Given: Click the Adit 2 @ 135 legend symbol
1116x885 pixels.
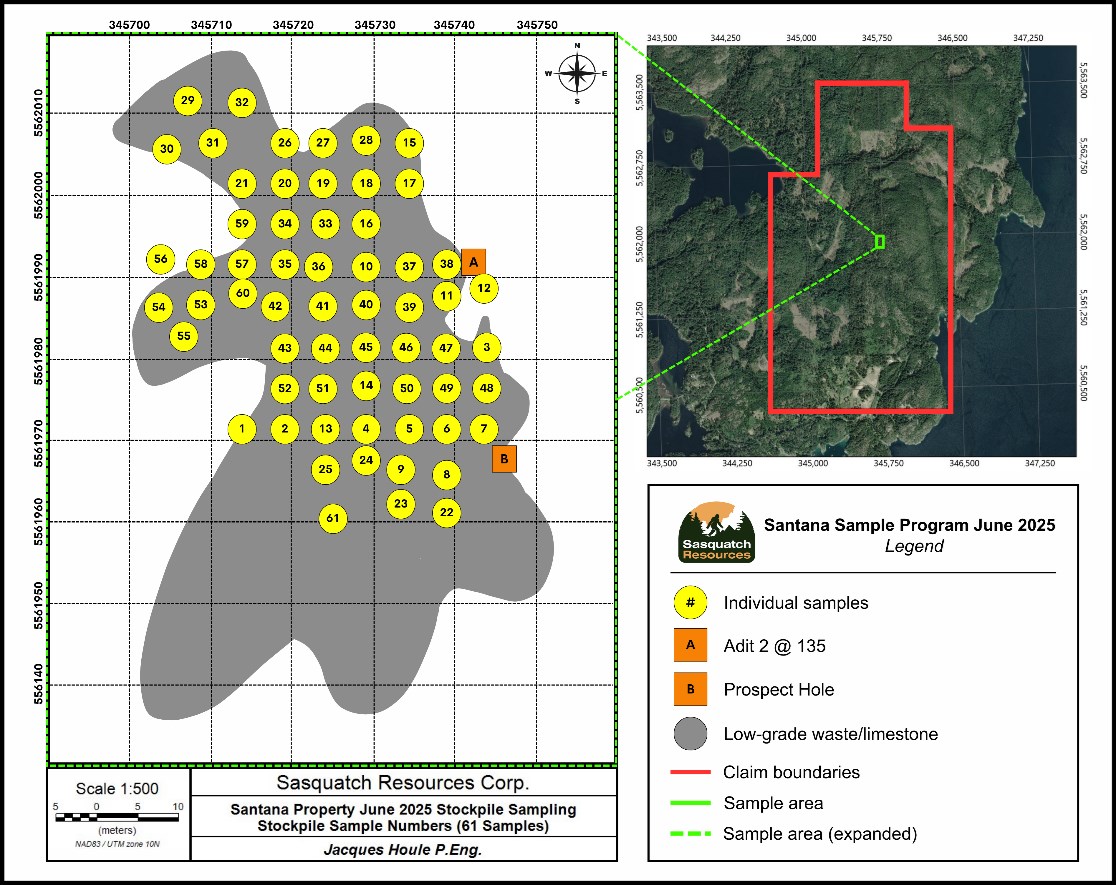Looking at the screenshot, I should [x=691, y=647].
